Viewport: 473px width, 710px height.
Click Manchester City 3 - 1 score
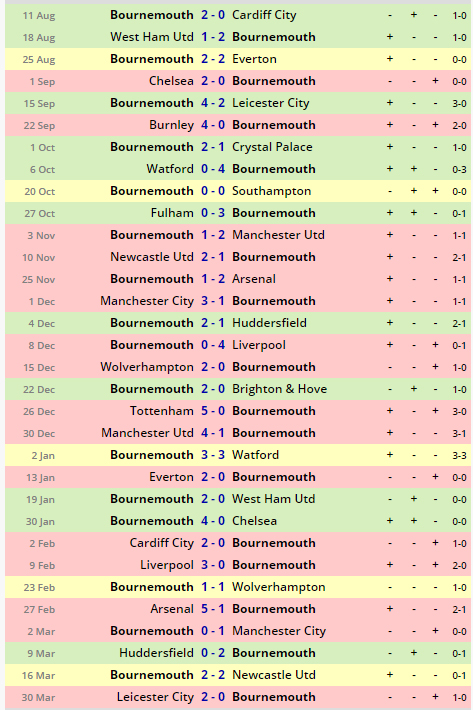[x=213, y=301]
